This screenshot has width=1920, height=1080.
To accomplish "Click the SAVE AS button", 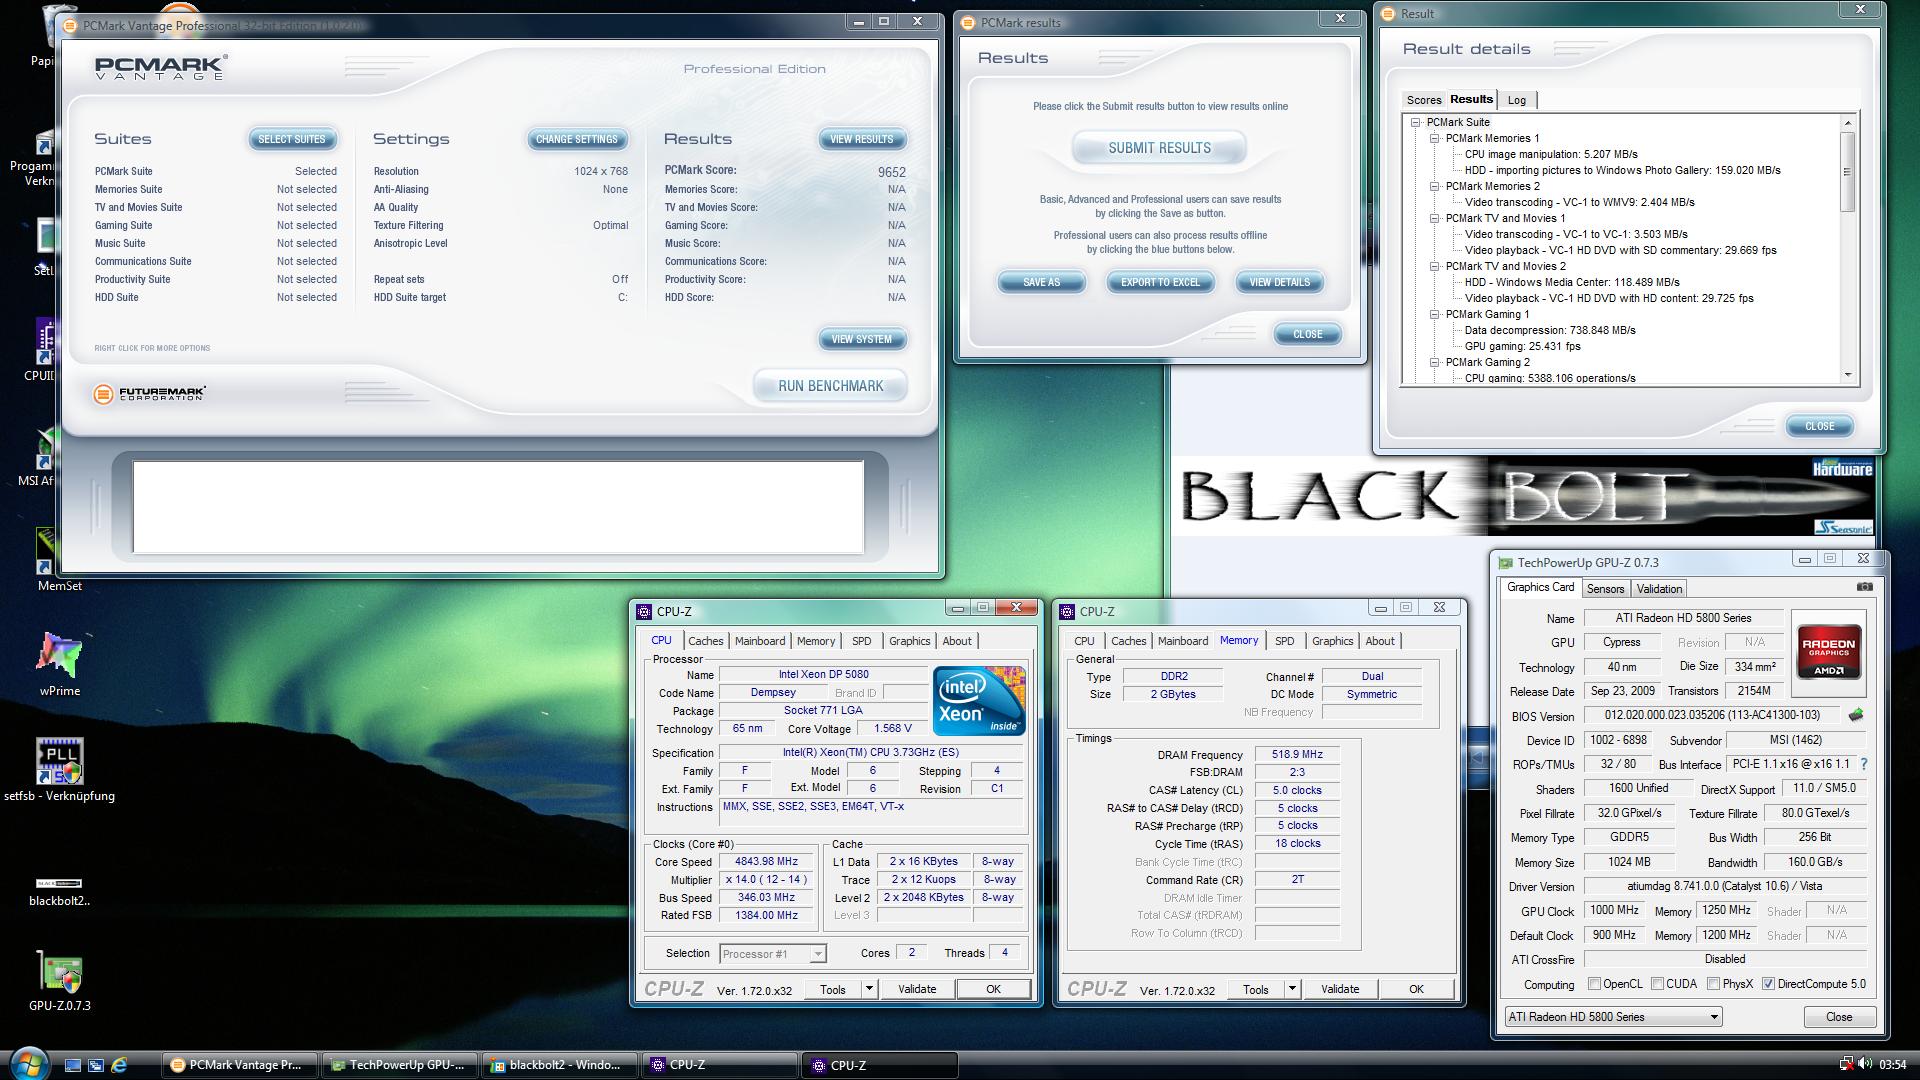I will pyautogui.click(x=1041, y=282).
